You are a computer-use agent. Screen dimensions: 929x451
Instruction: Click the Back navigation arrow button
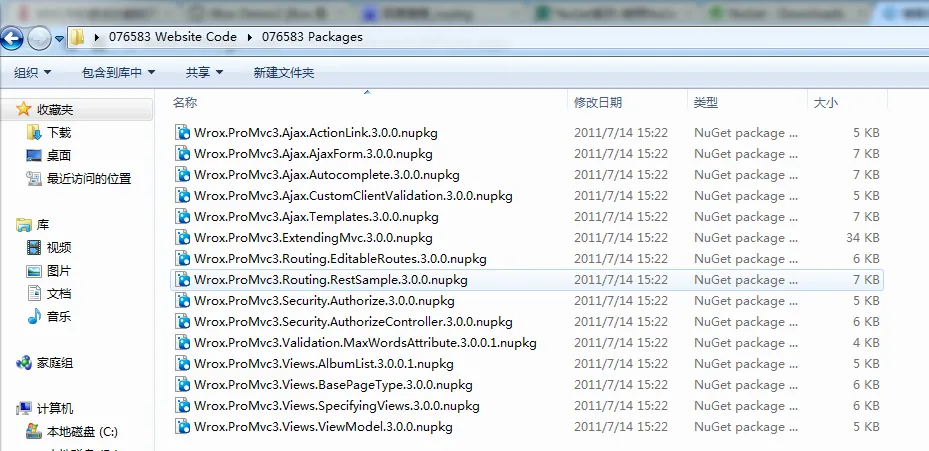pyautogui.click(x=11, y=39)
